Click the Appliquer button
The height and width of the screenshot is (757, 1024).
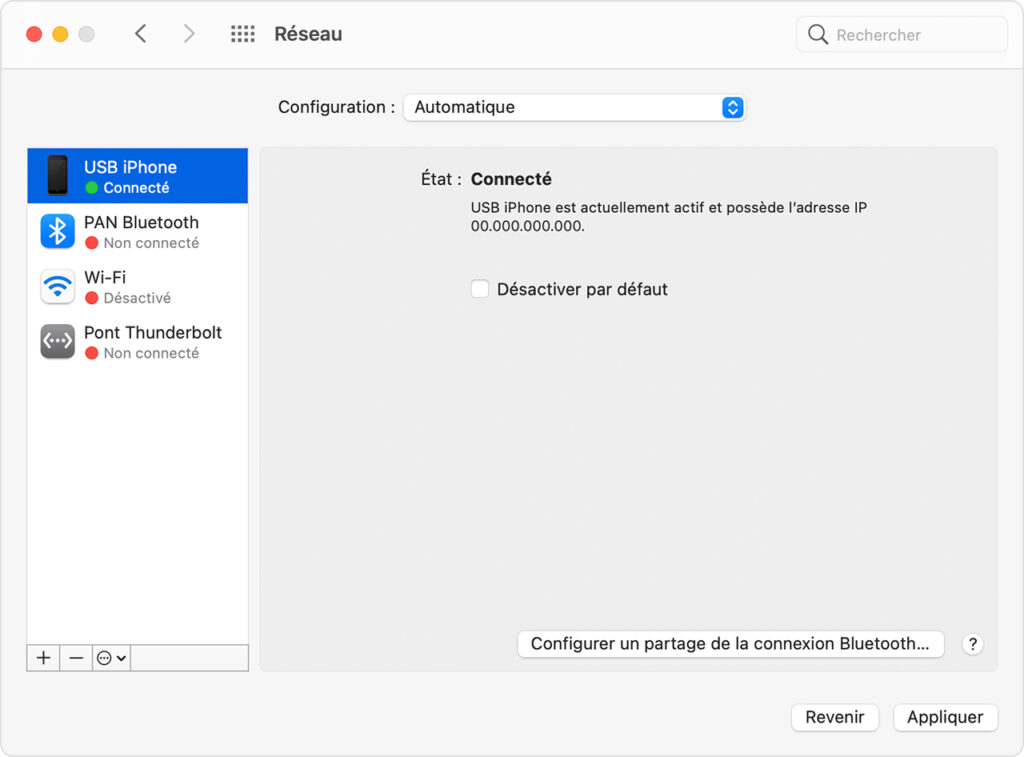[x=945, y=717]
